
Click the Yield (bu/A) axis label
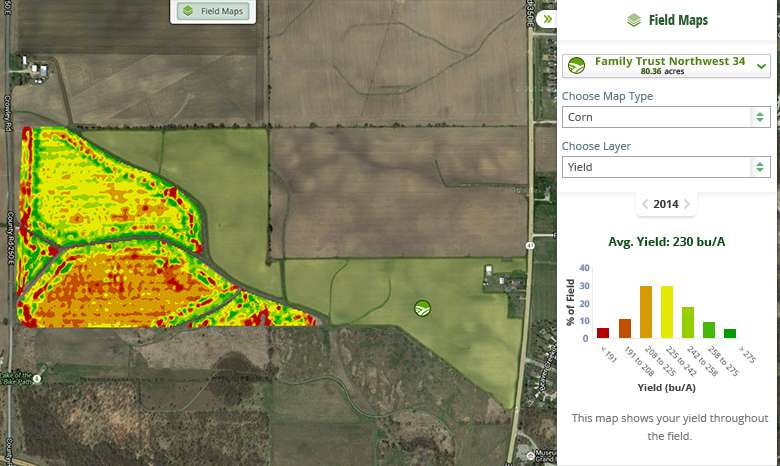click(x=667, y=387)
